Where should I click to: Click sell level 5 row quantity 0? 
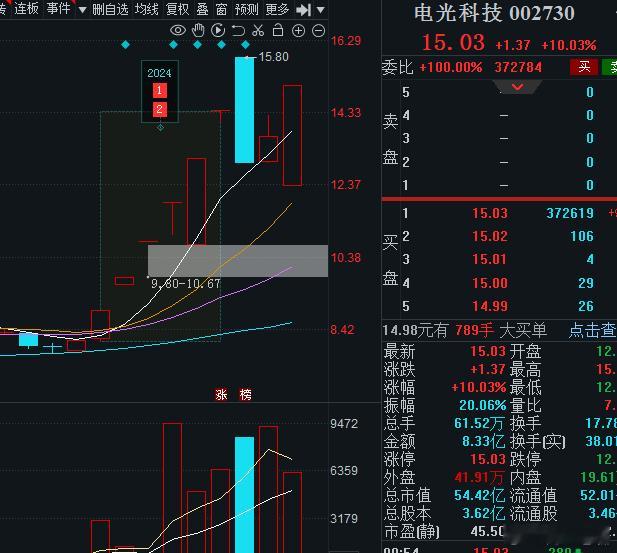(x=590, y=92)
